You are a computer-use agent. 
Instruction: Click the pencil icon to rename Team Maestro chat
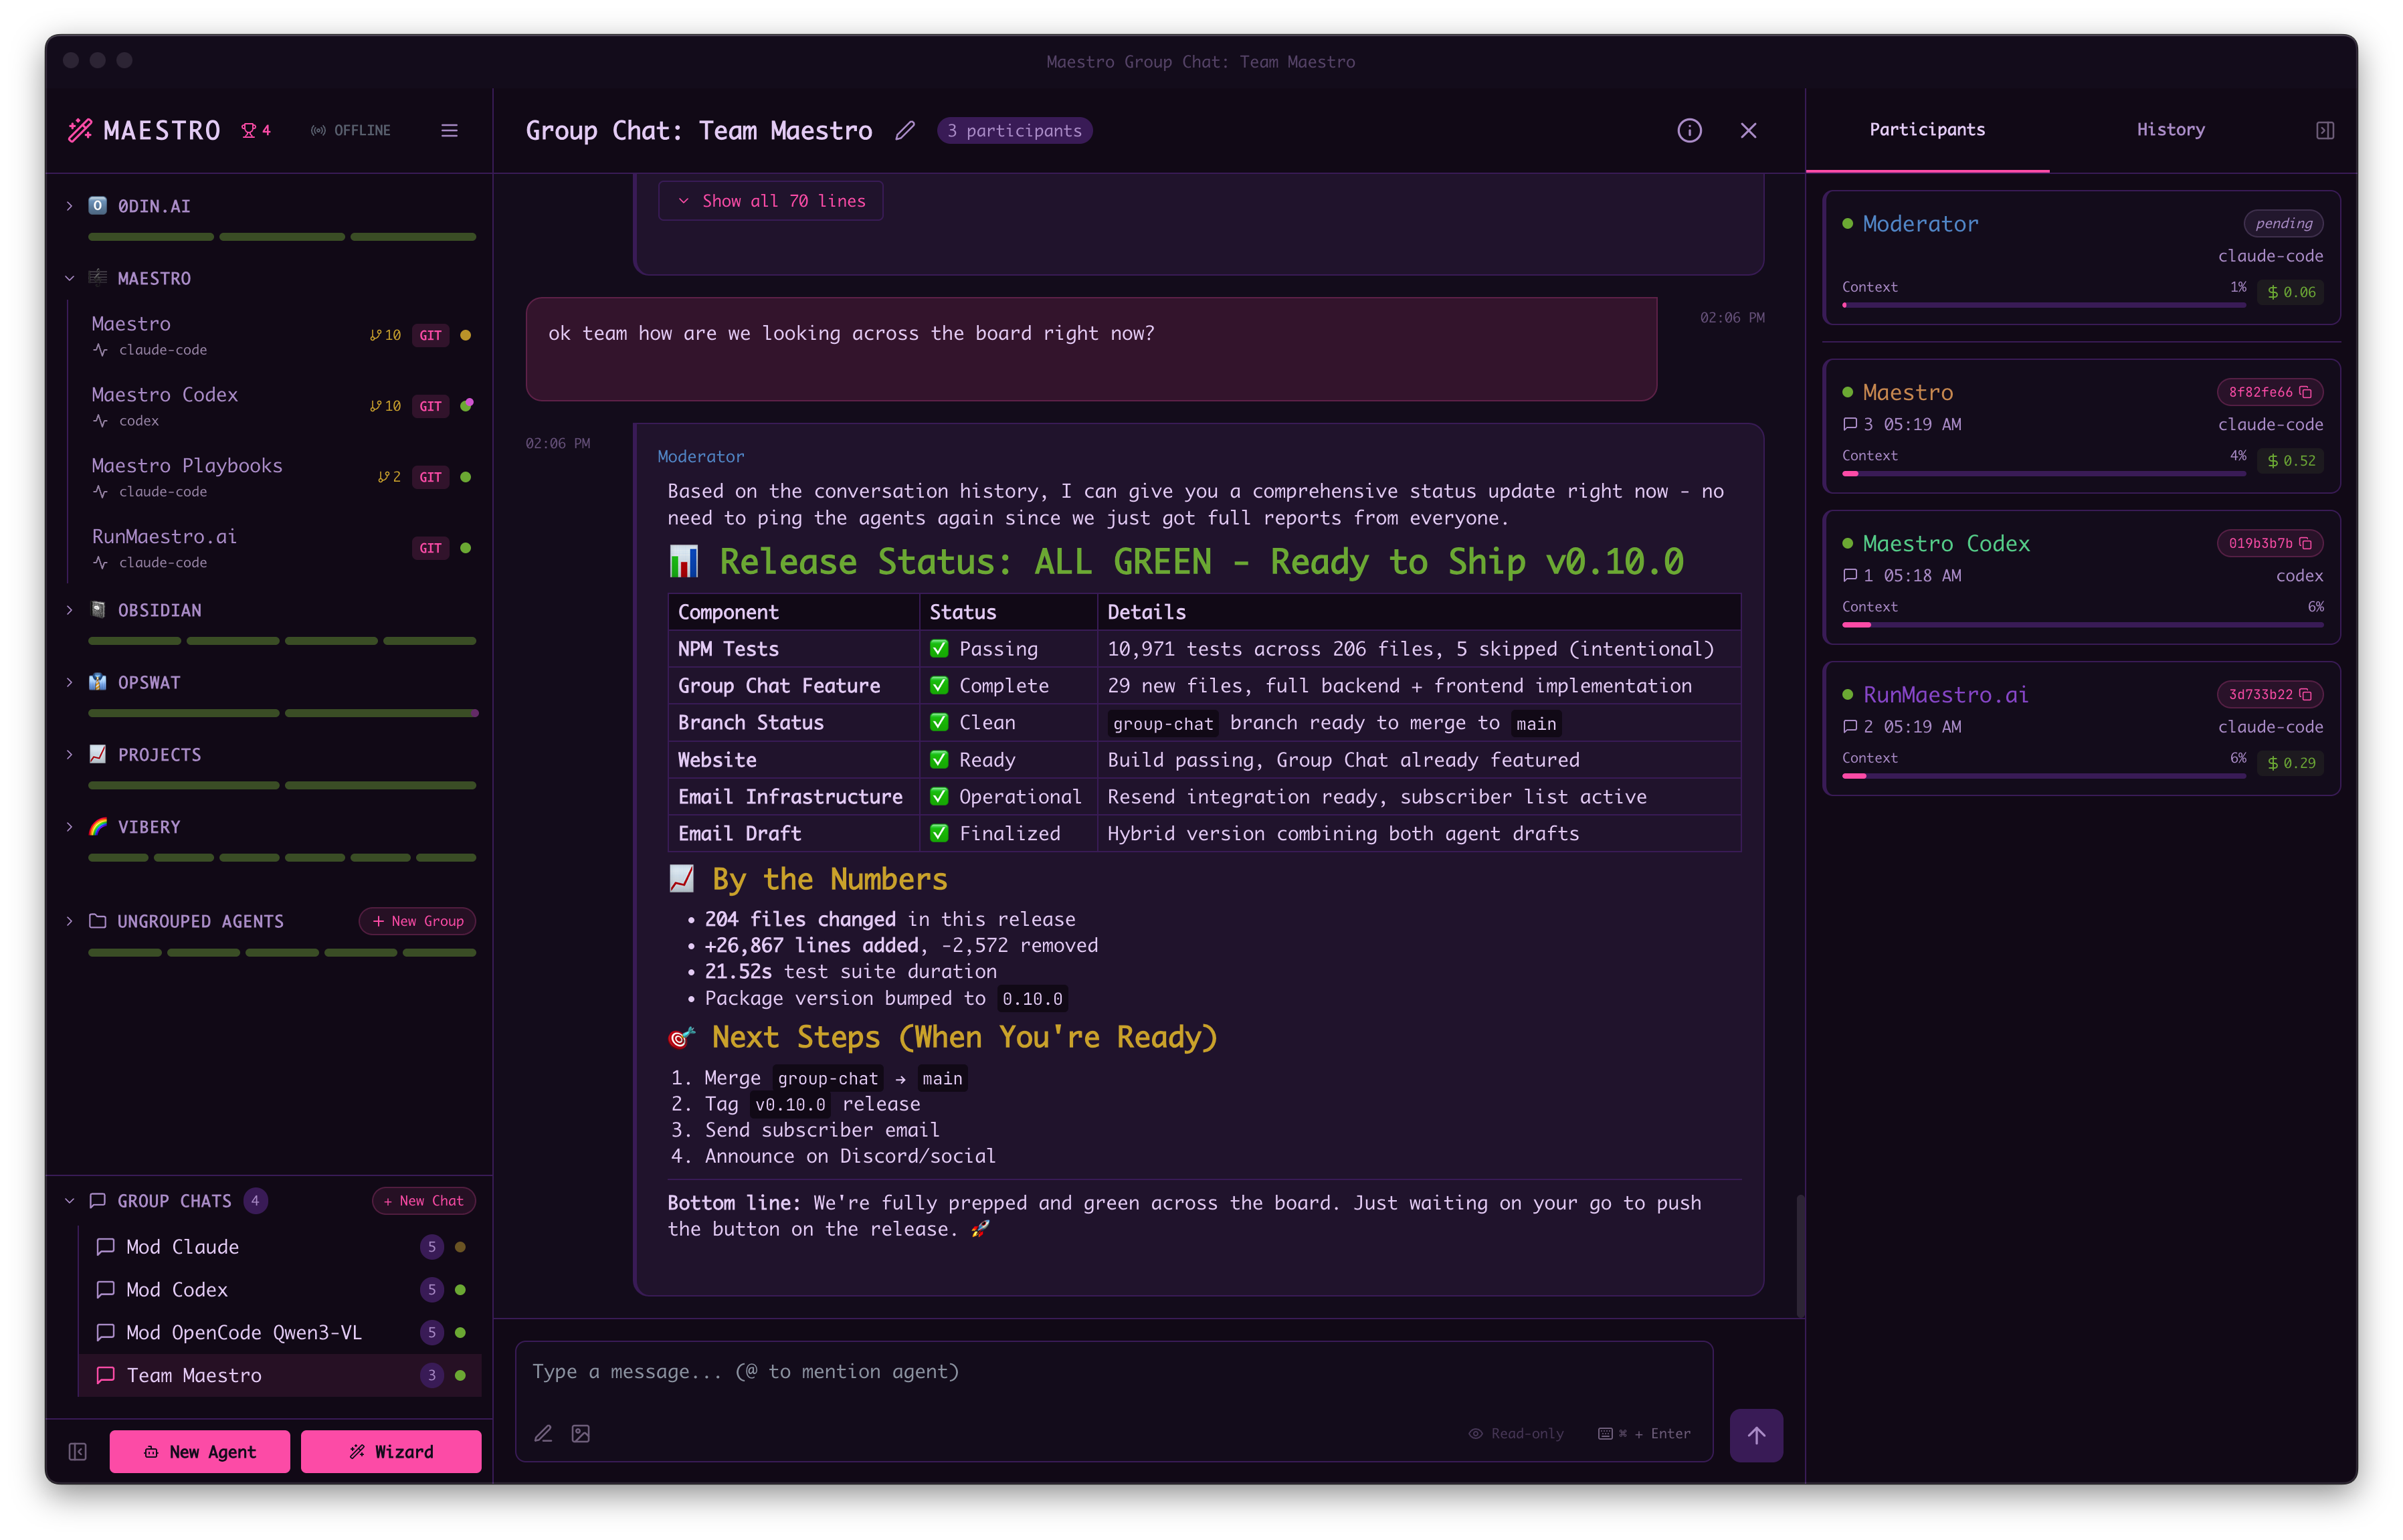click(x=905, y=131)
